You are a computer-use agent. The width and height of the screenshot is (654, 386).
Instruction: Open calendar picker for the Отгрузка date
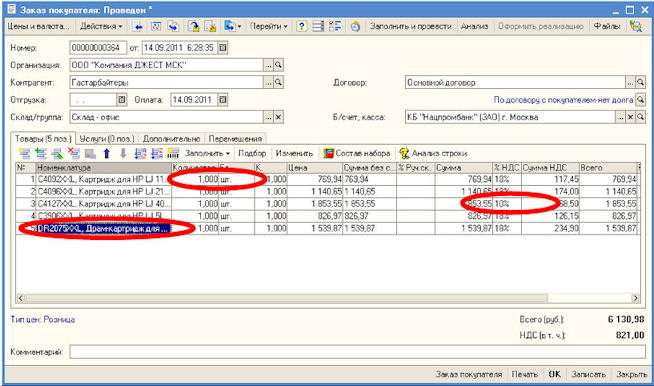click(122, 100)
